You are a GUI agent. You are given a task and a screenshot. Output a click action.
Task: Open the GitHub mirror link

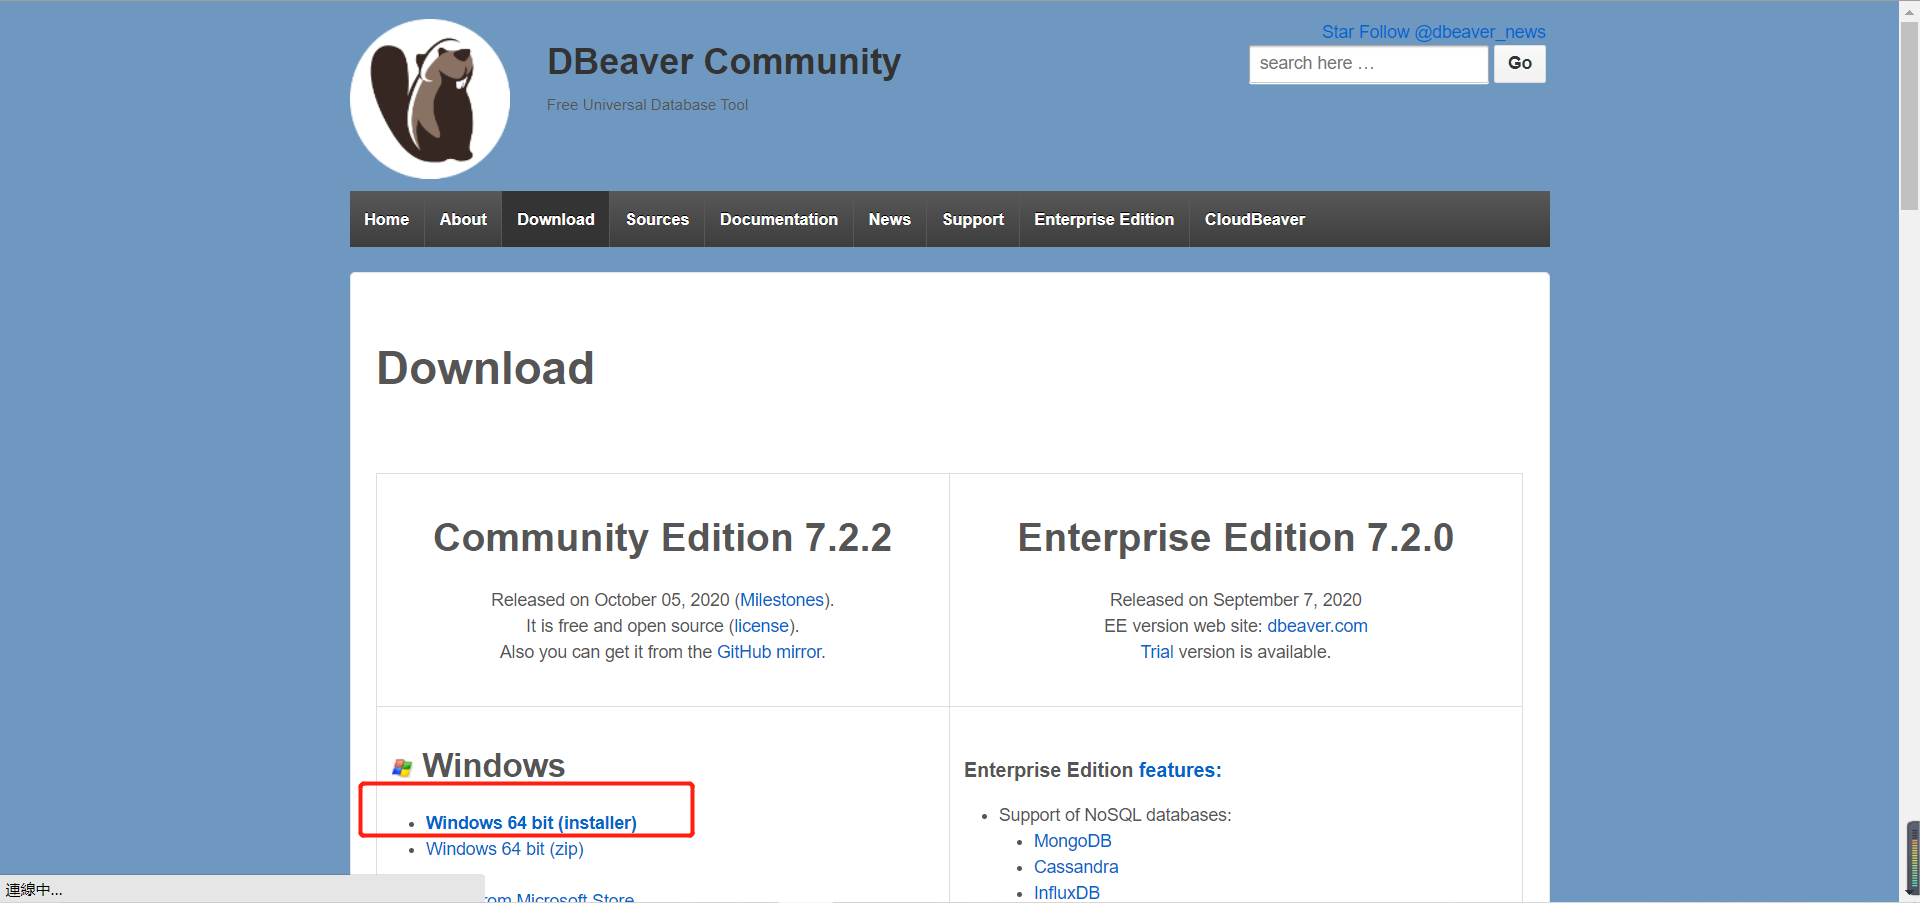[x=768, y=651]
